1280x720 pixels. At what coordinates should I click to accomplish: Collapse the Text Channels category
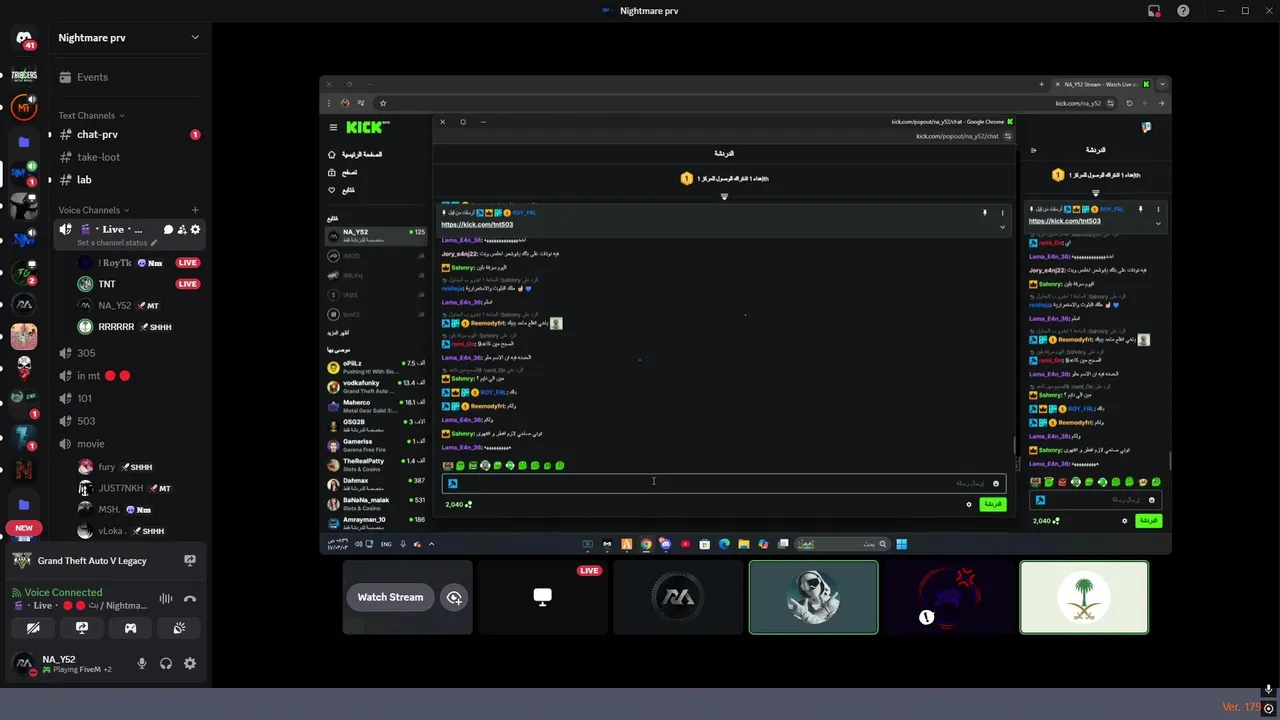pyautogui.click(x=91, y=116)
